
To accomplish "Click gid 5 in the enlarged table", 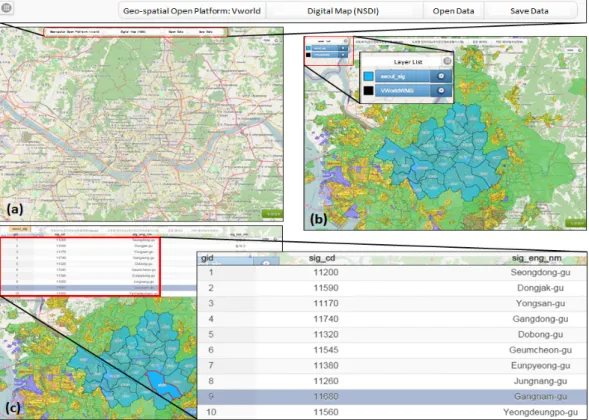I will [x=211, y=334].
